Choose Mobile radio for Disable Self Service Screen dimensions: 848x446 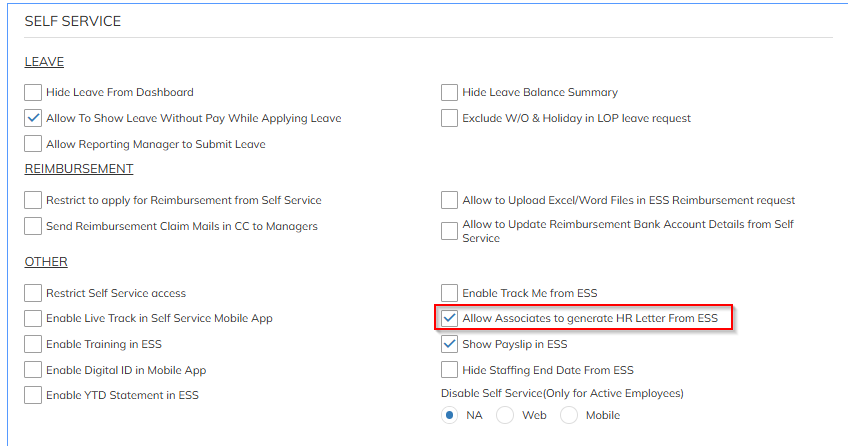pyautogui.click(x=569, y=415)
